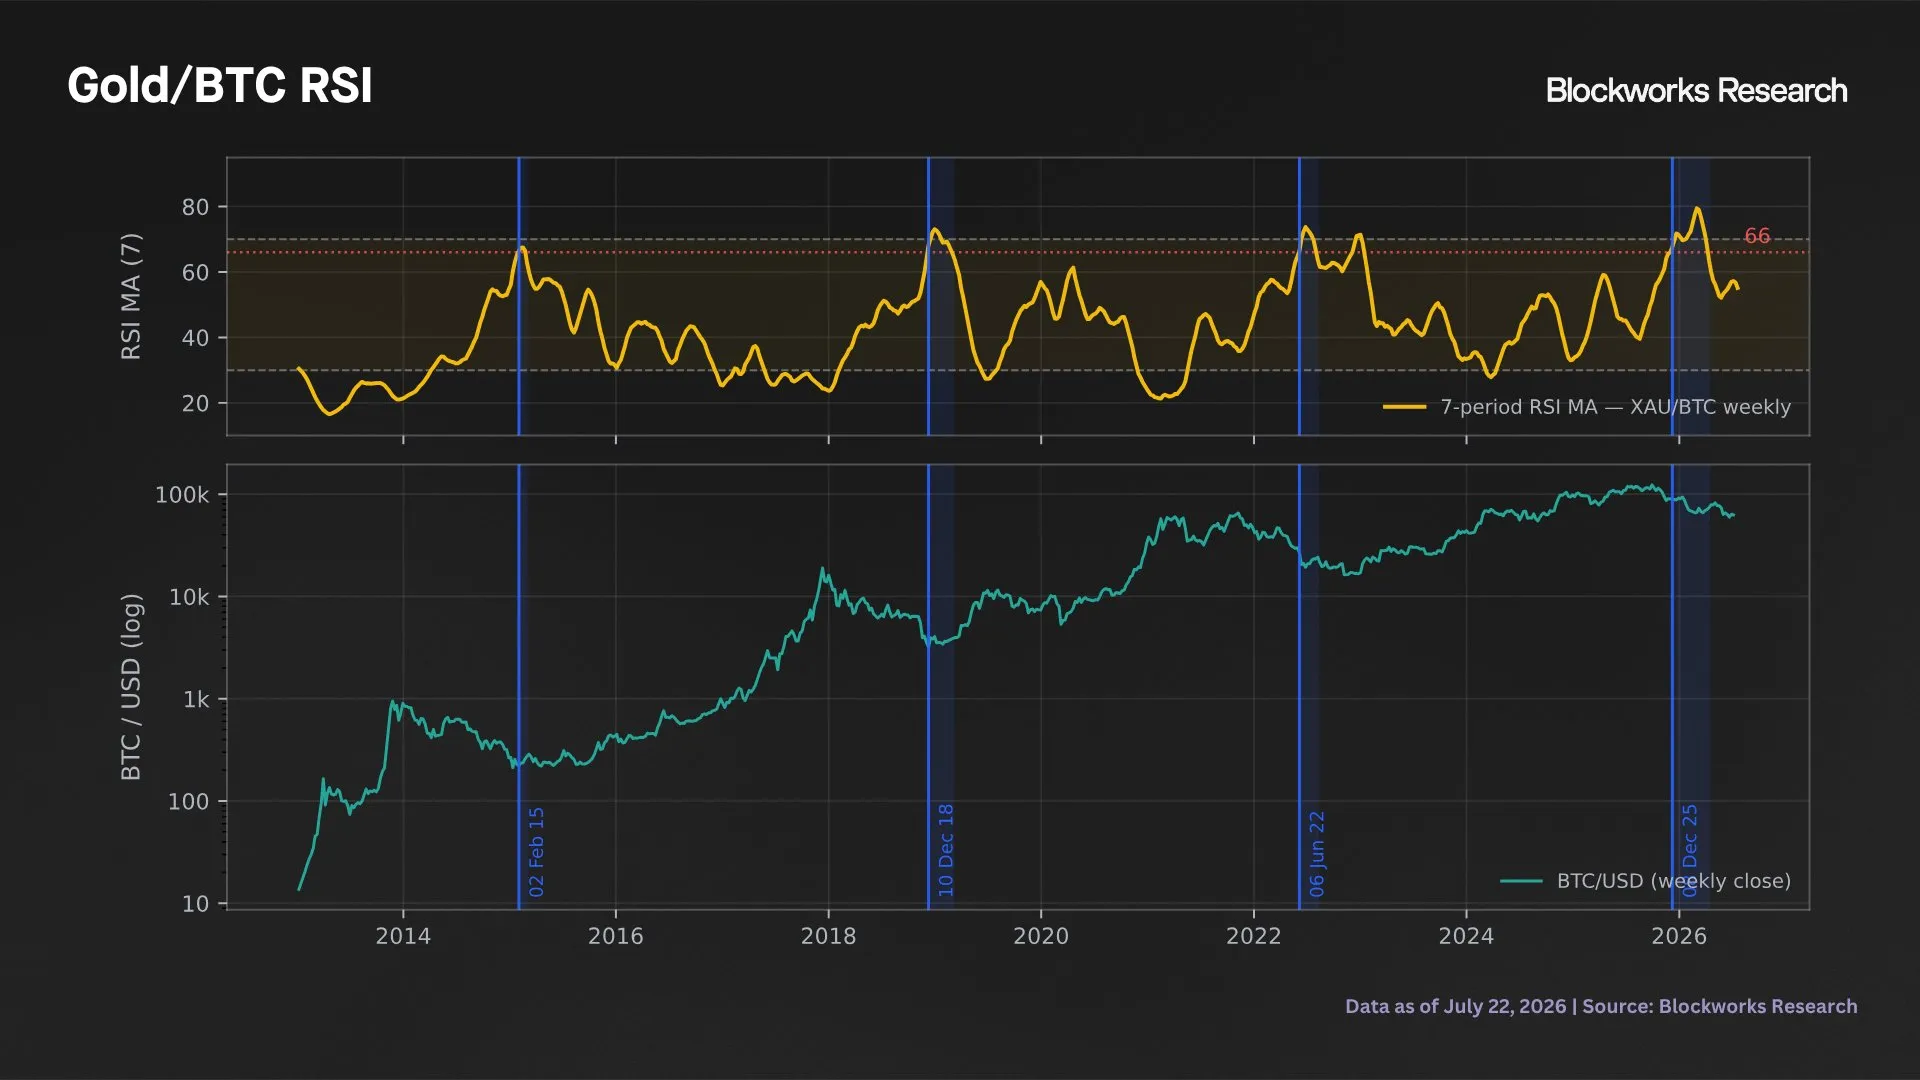Click the 1k y-axis tick label
Viewport: 1920px width, 1080px height.
(196, 700)
